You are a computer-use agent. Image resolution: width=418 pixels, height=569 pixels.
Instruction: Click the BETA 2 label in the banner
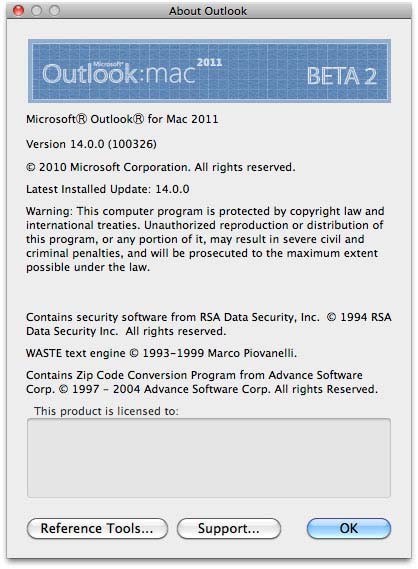pos(342,76)
